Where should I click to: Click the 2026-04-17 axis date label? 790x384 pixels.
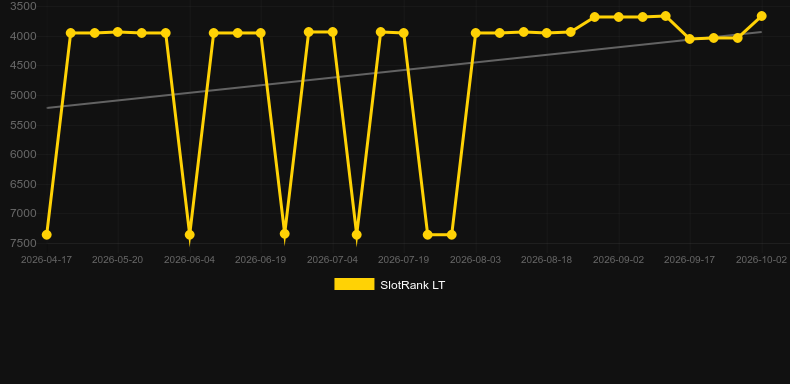click(46, 260)
